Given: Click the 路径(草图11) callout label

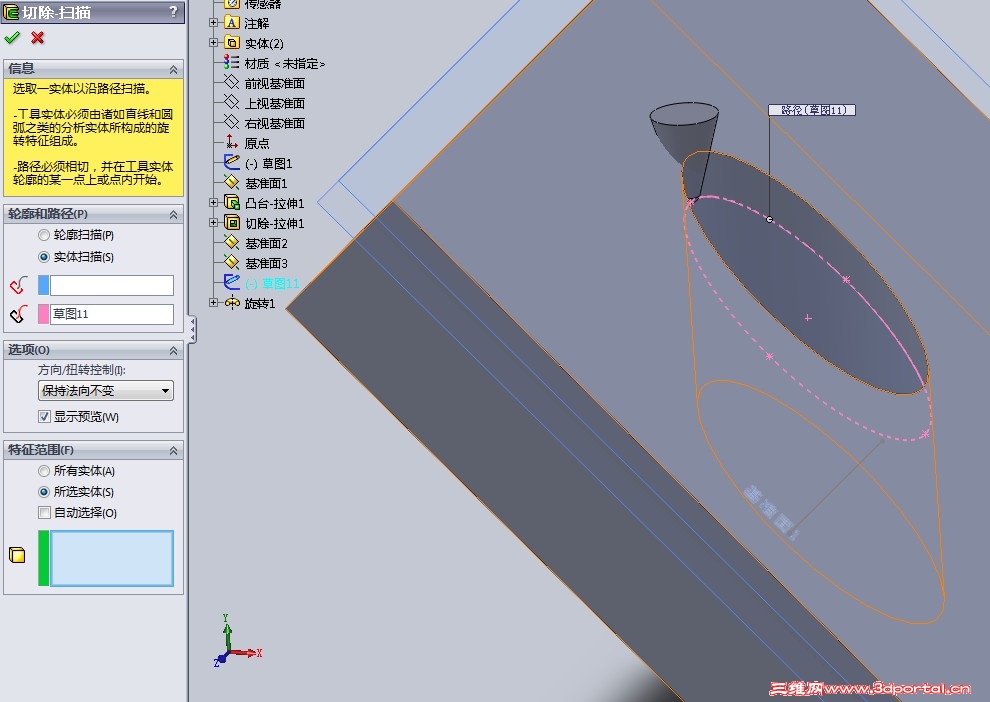Looking at the screenshot, I should pyautogui.click(x=812, y=110).
